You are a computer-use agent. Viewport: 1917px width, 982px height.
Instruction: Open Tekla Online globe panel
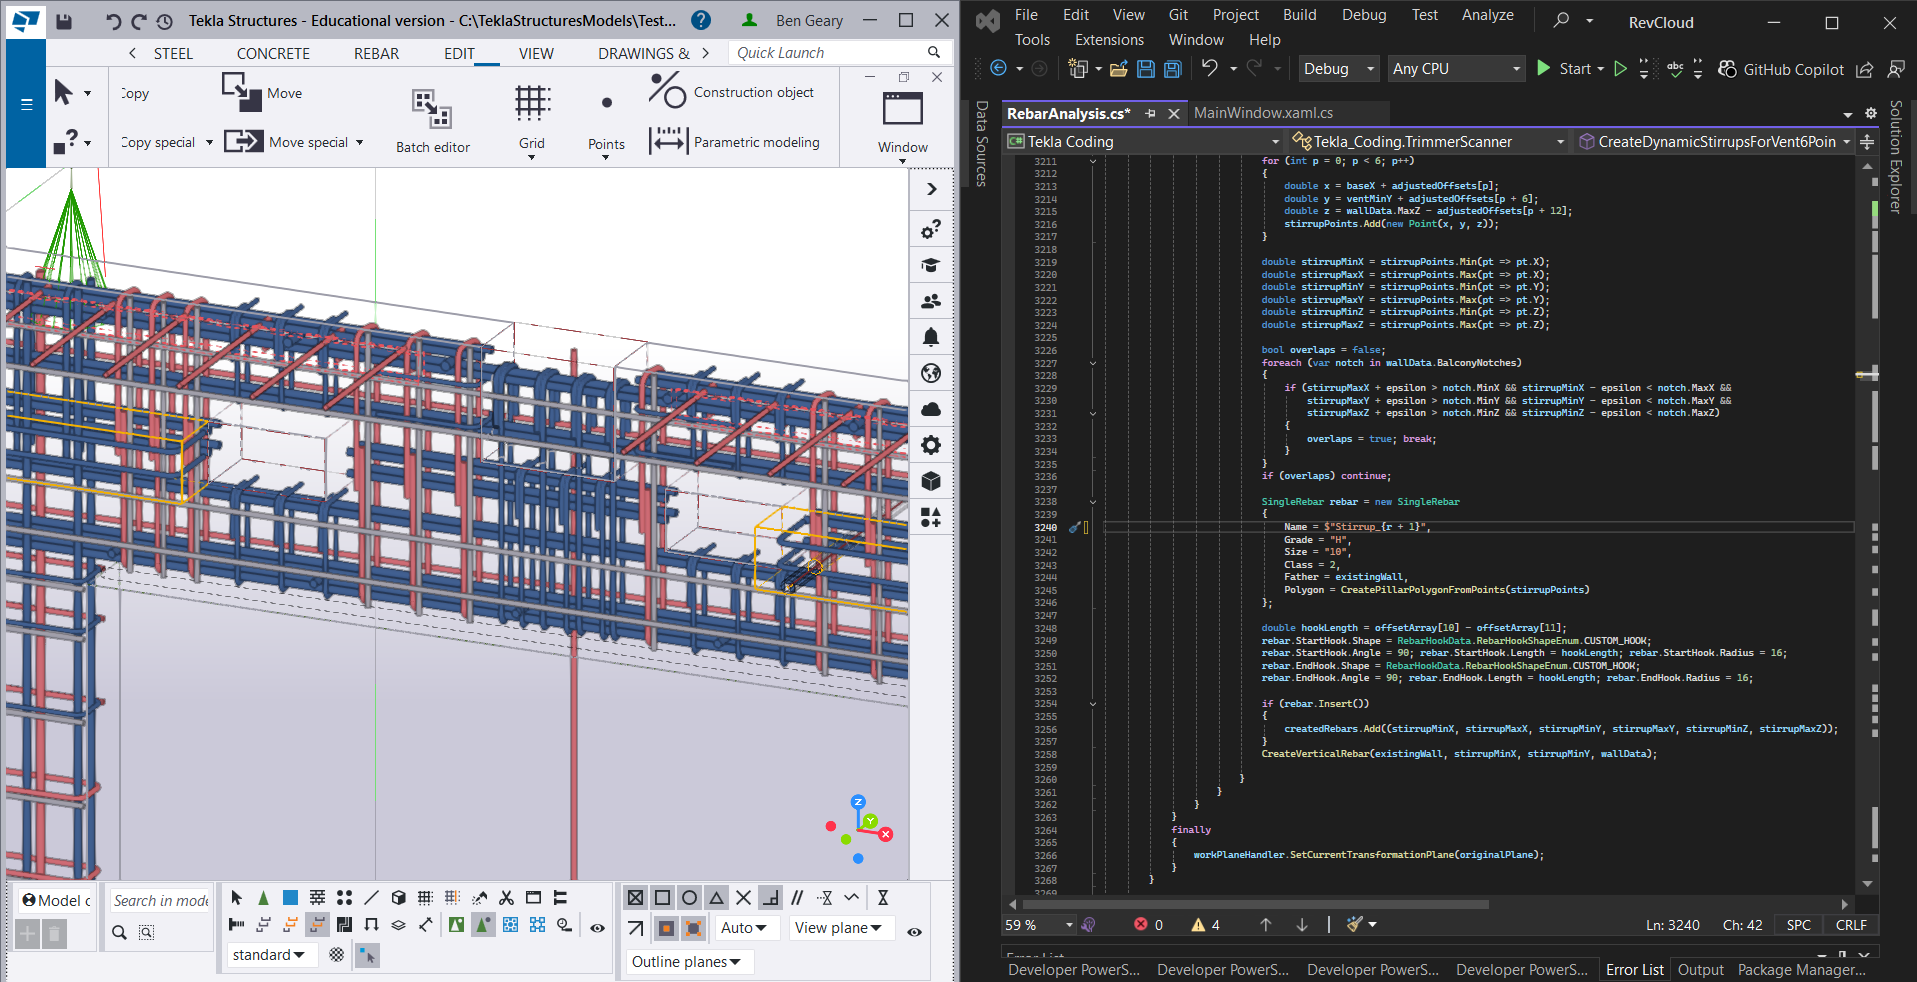[931, 373]
